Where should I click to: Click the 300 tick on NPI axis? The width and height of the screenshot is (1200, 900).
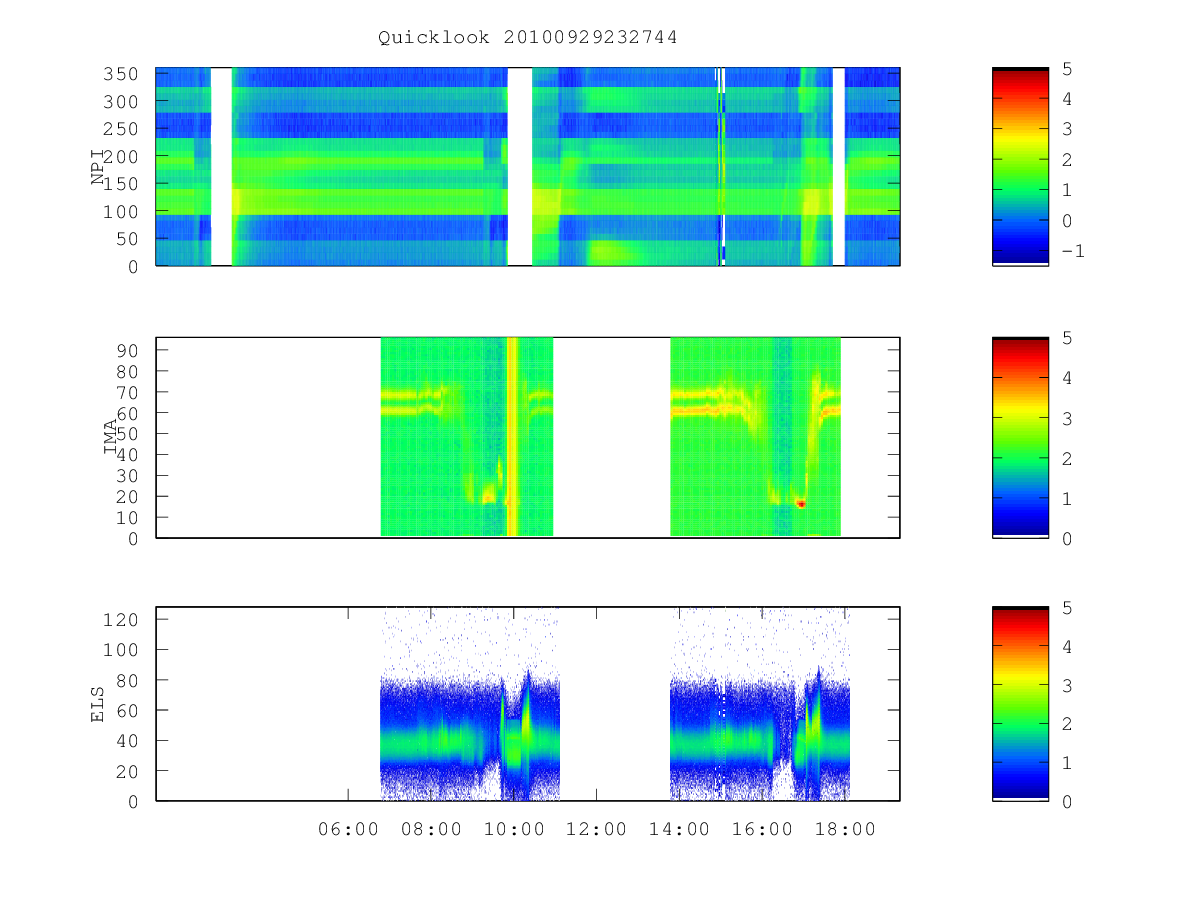tap(122, 102)
